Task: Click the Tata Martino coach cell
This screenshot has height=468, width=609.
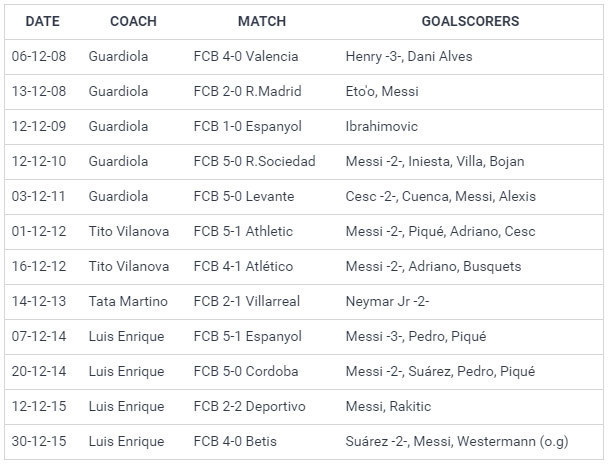Action: [x=128, y=302]
